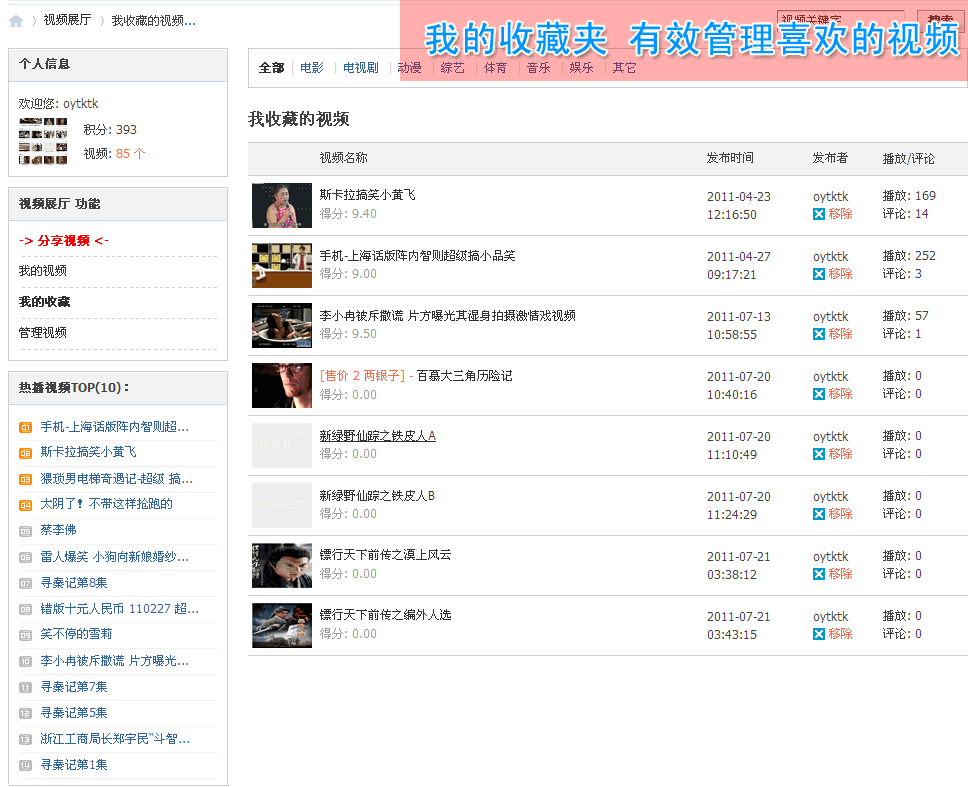Open 寻秦记第5集 in hot videos list
This screenshot has height=787, width=968.
tap(74, 713)
